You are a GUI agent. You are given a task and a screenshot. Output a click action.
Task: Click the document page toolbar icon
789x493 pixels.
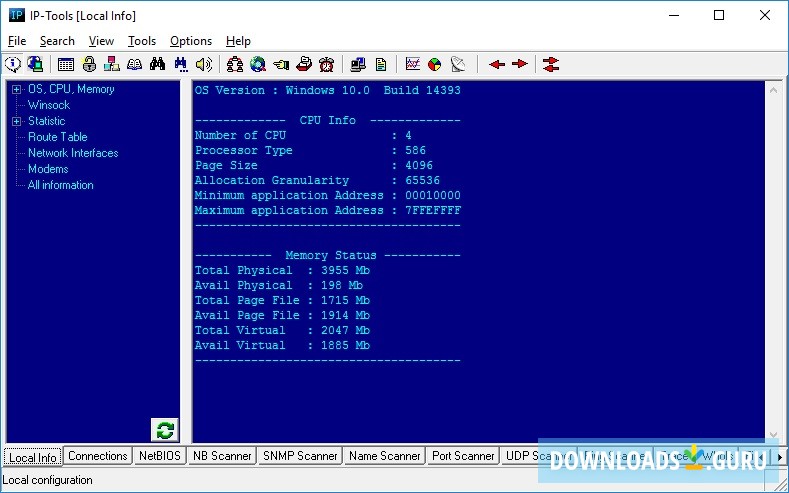[381, 64]
